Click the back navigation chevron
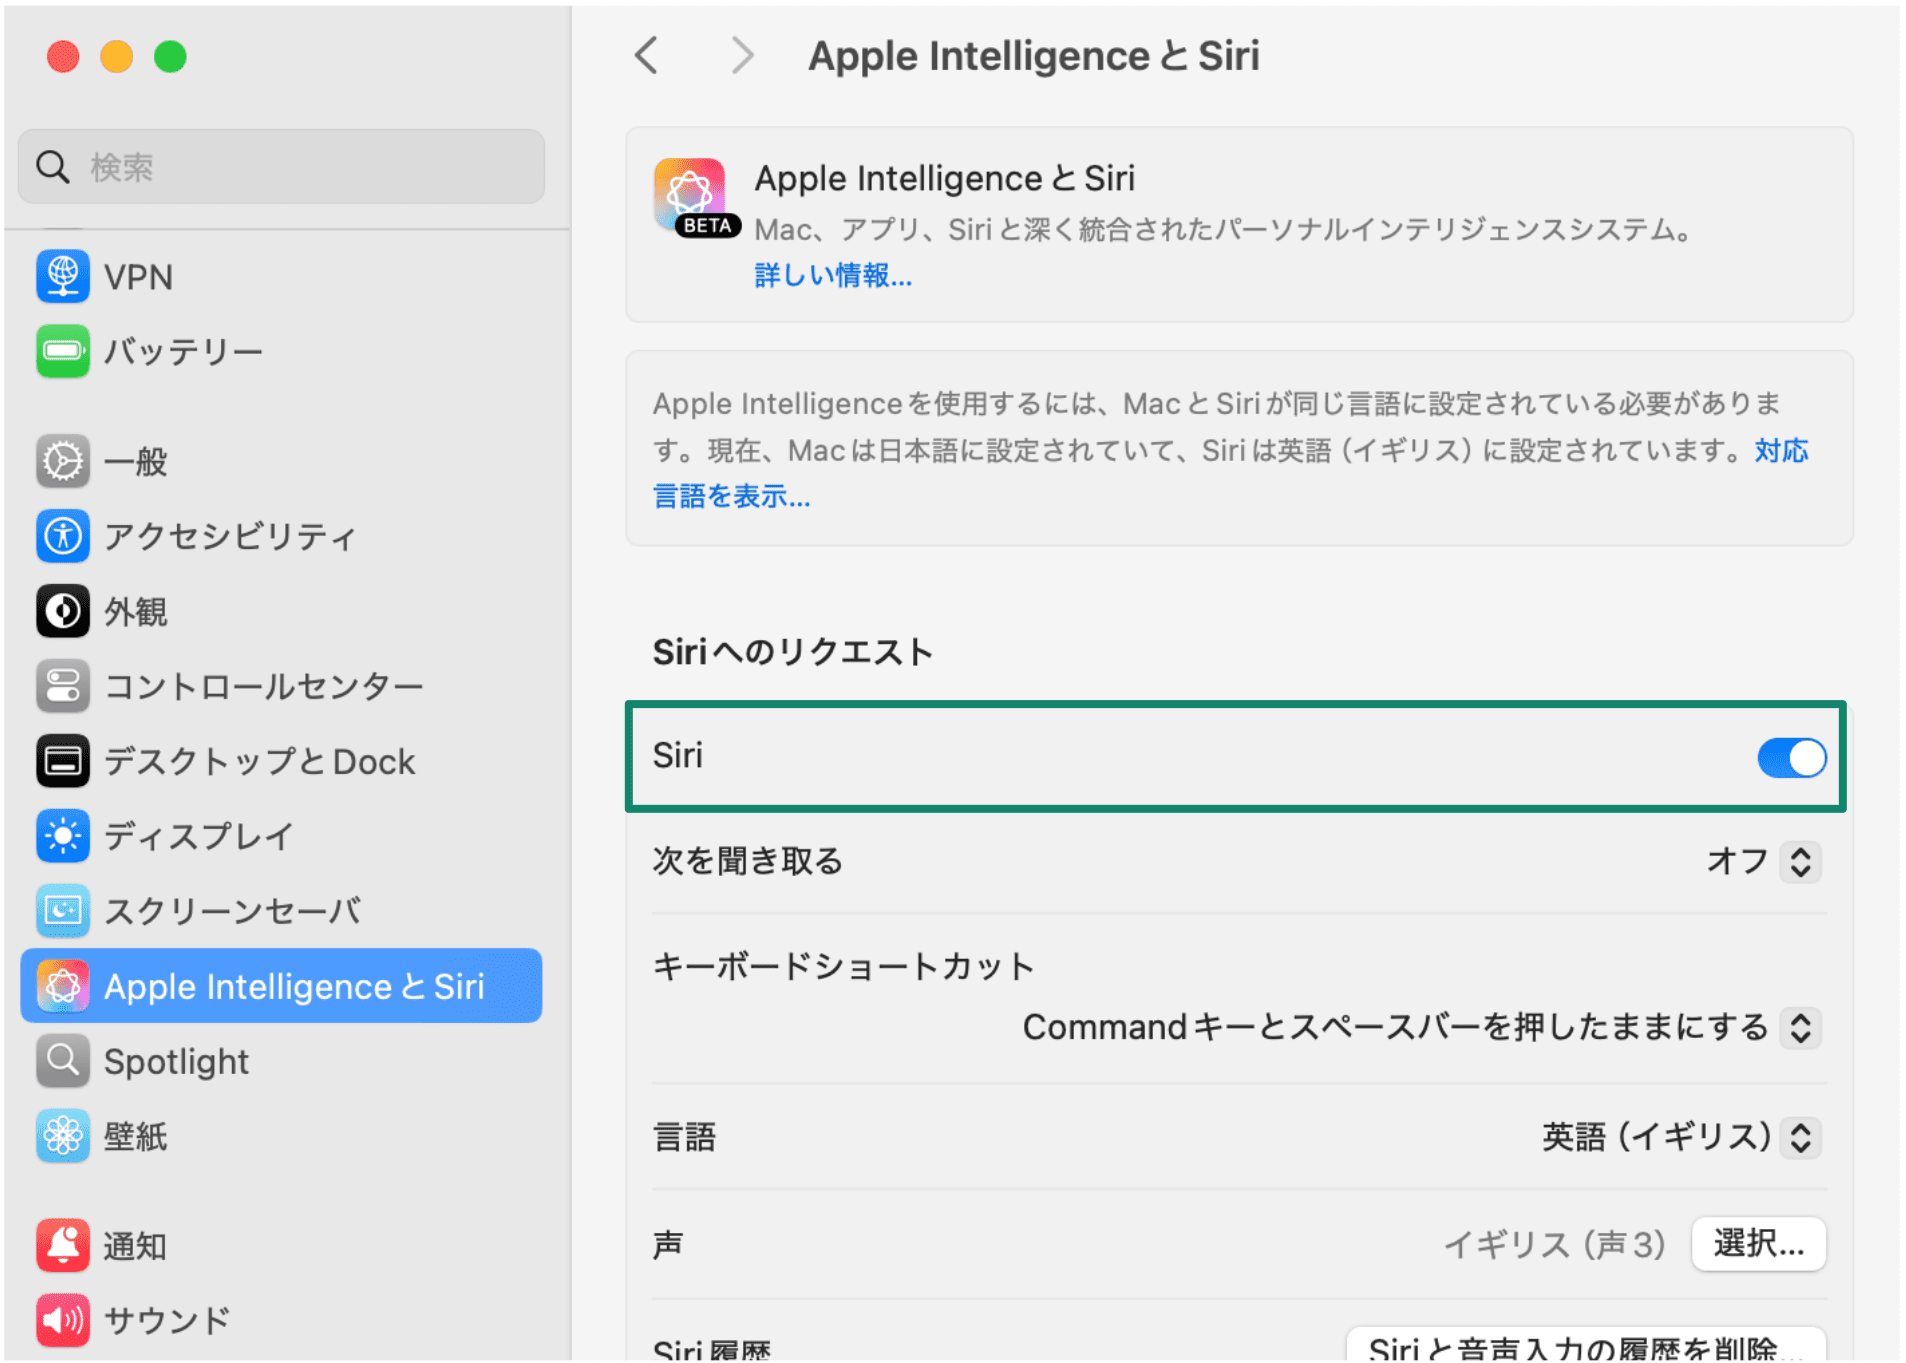 tap(647, 56)
